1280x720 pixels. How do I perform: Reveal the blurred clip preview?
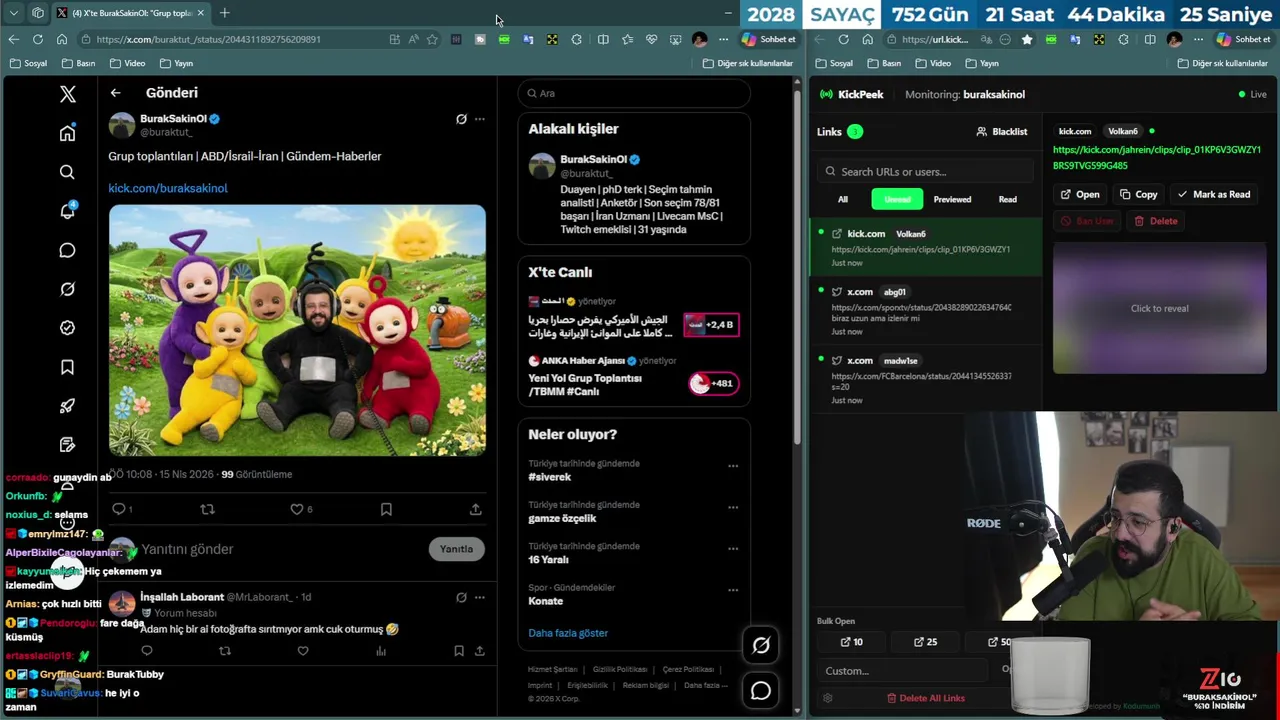coord(1160,308)
